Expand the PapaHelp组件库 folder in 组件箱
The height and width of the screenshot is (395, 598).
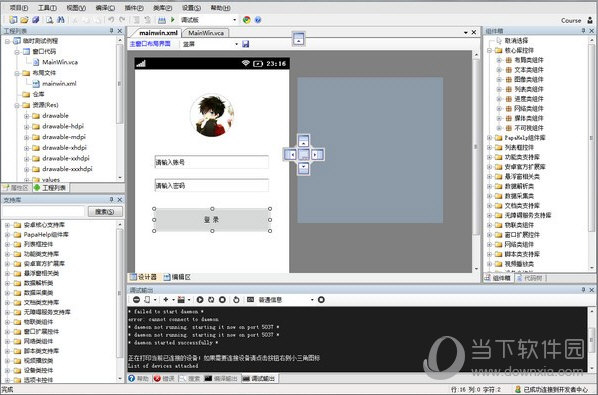tap(489, 138)
